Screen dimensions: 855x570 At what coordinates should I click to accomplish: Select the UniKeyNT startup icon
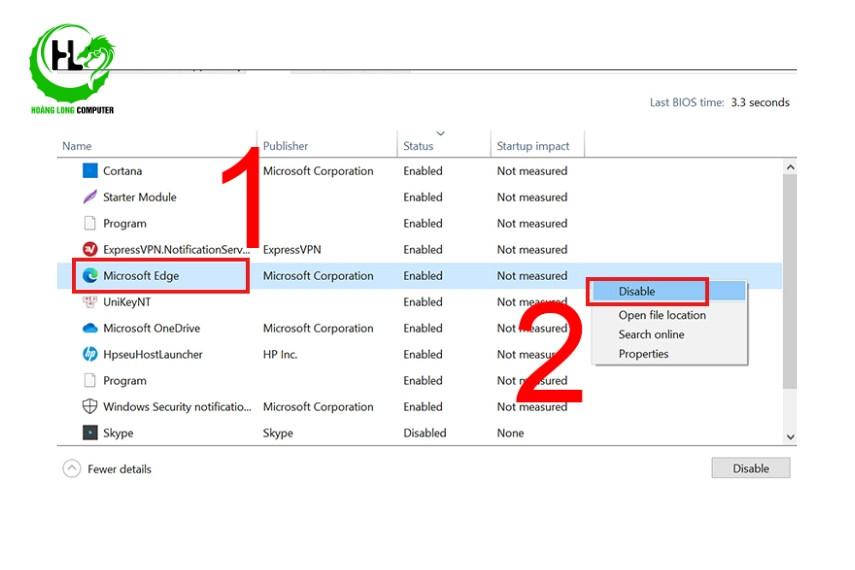90,302
